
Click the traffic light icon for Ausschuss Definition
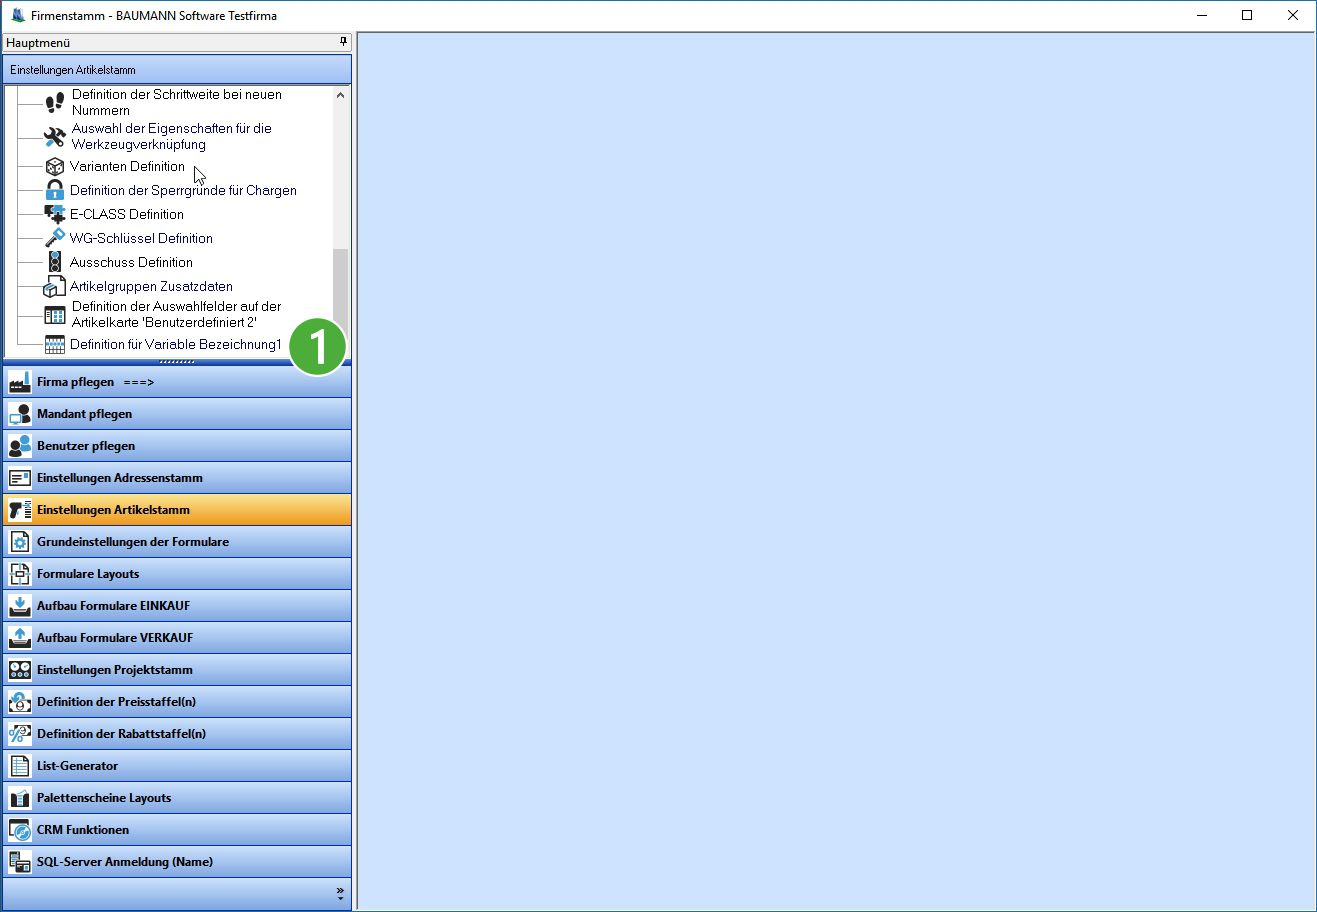[55, 262]
